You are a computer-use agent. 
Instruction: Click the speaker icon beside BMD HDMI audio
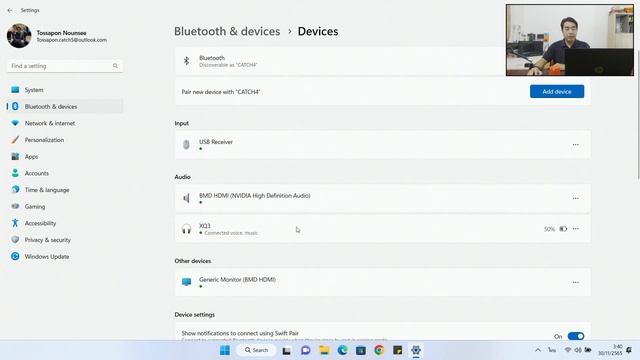point(186,198)
